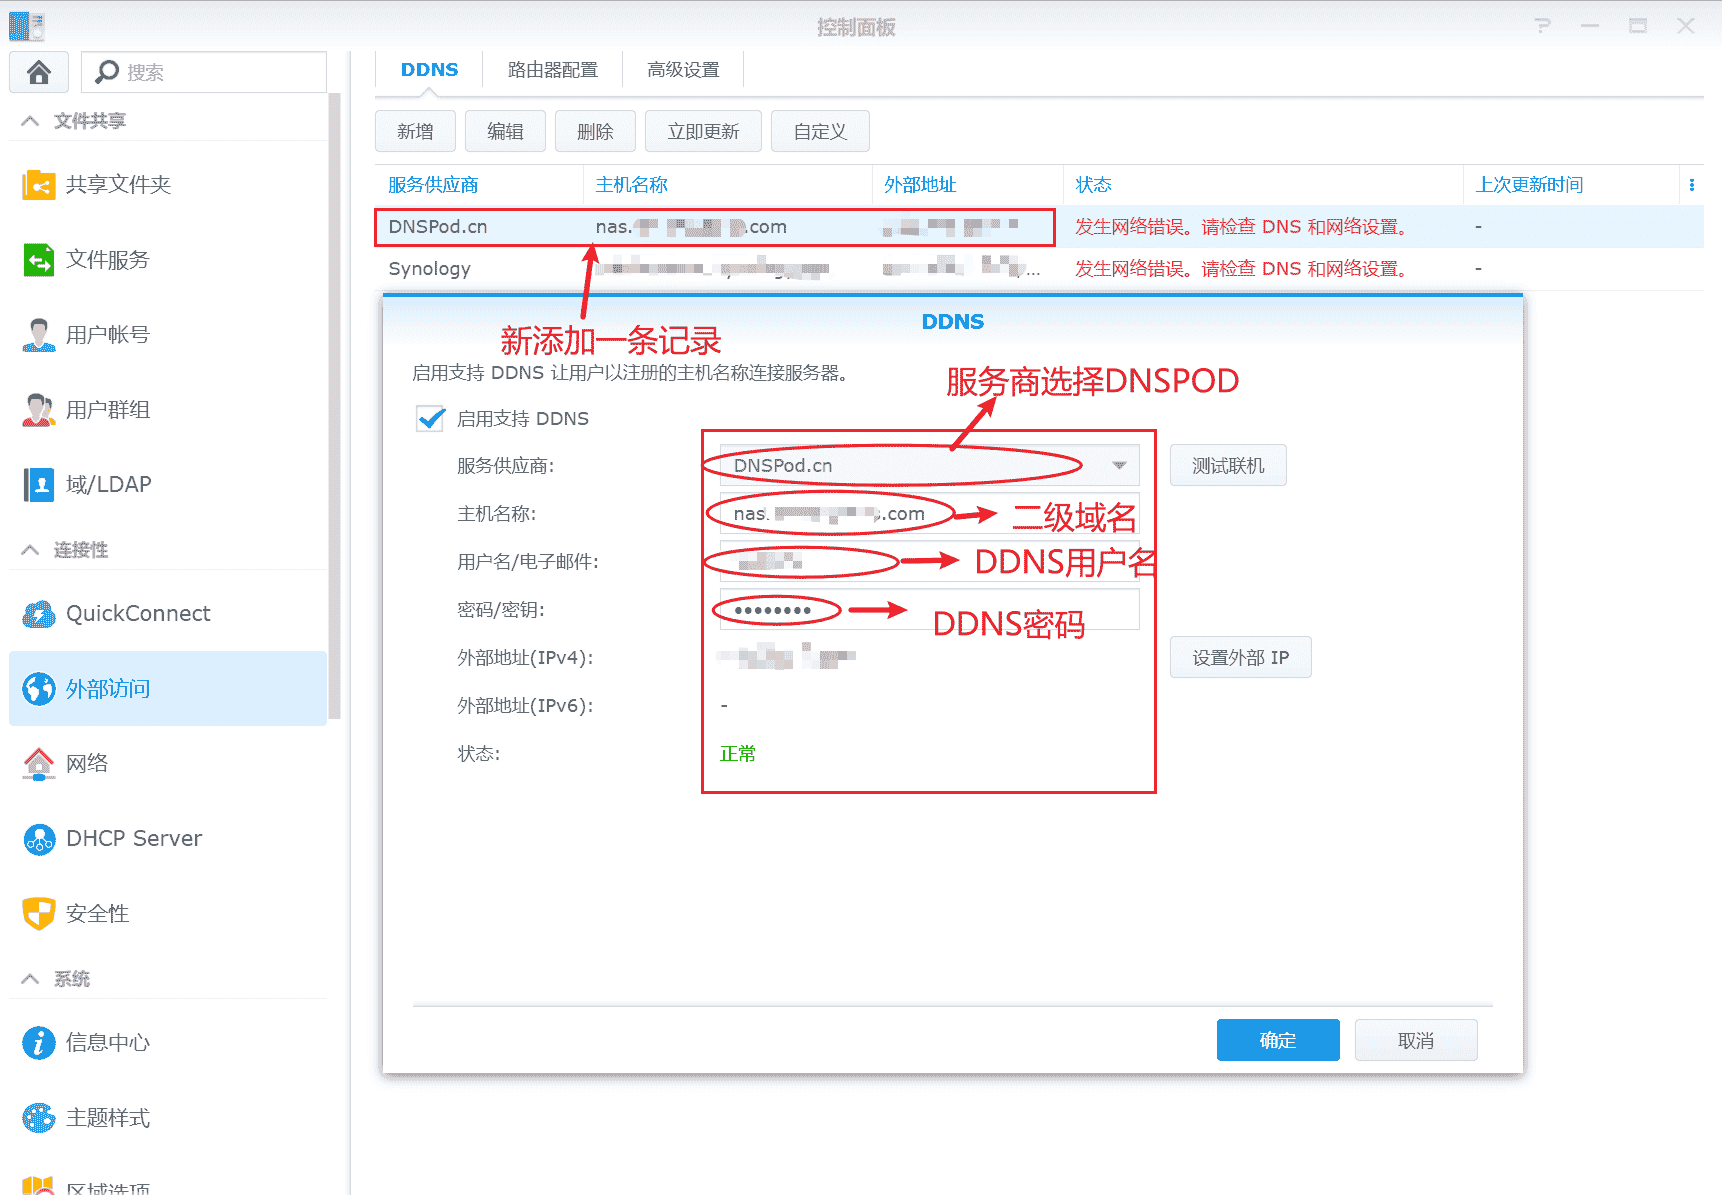The height and width of the screenshot is (1195, 1722).
Task: Open DHCP Server icon
Action: pyautogui.click(x=39, y=839)
